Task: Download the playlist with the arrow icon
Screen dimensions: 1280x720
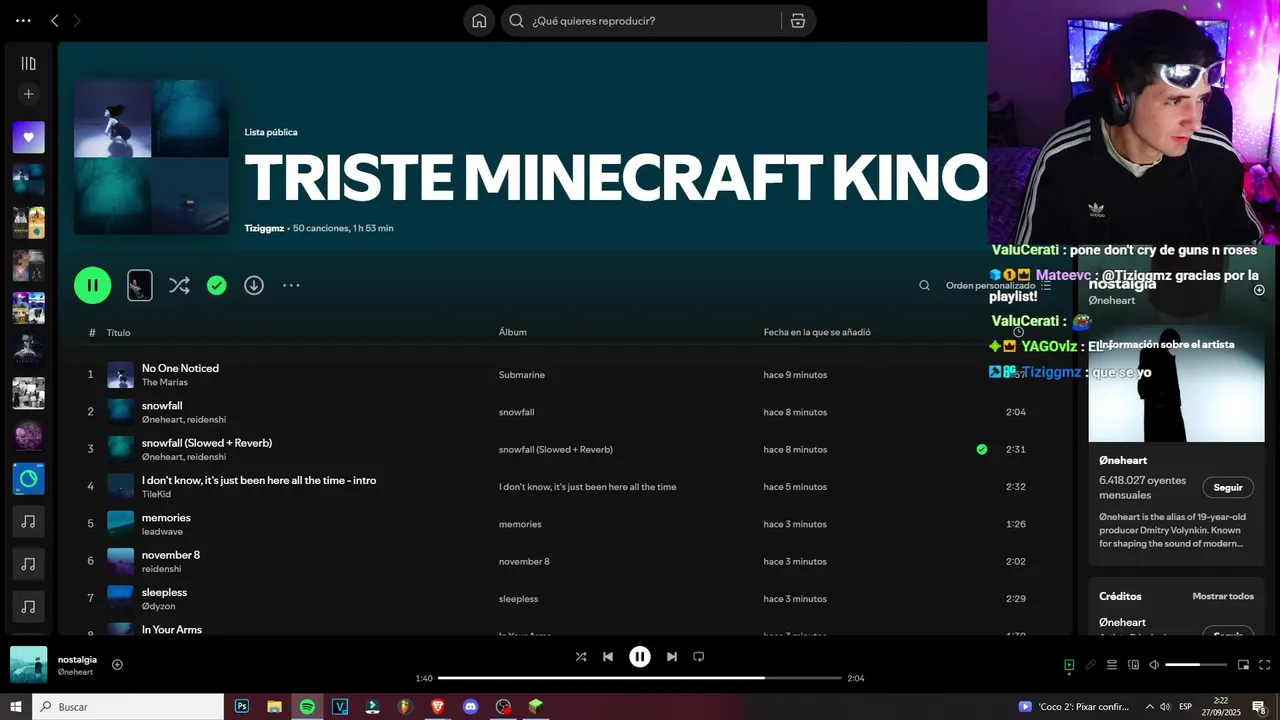Action: pyautogui.click(x=254, y=285)
